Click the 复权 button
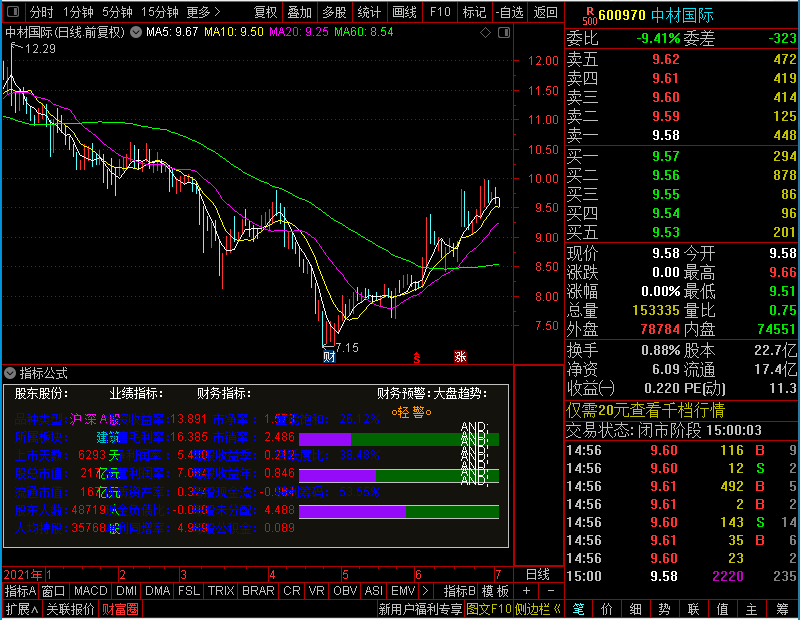The height and width of the screenshot is (620, 800). click(x=265, y=12)
